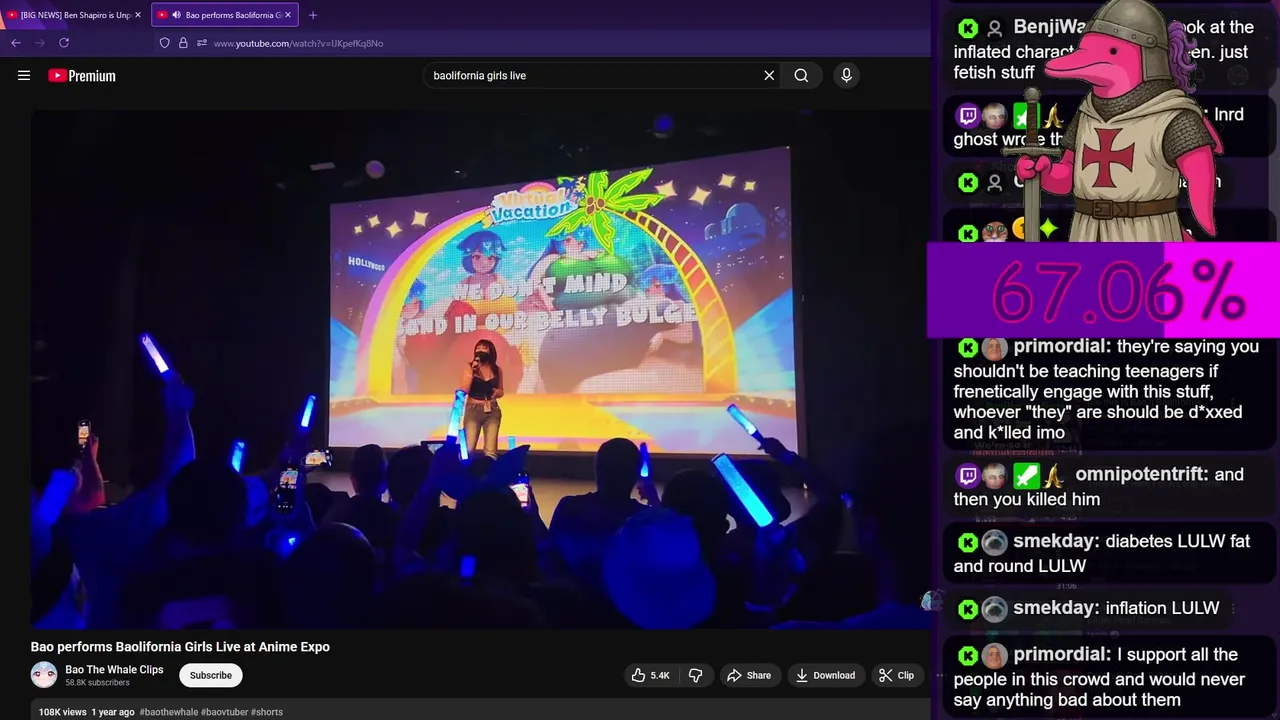1280x720 pixels.
Task: Click the video title text
Action: coord(180,647)
